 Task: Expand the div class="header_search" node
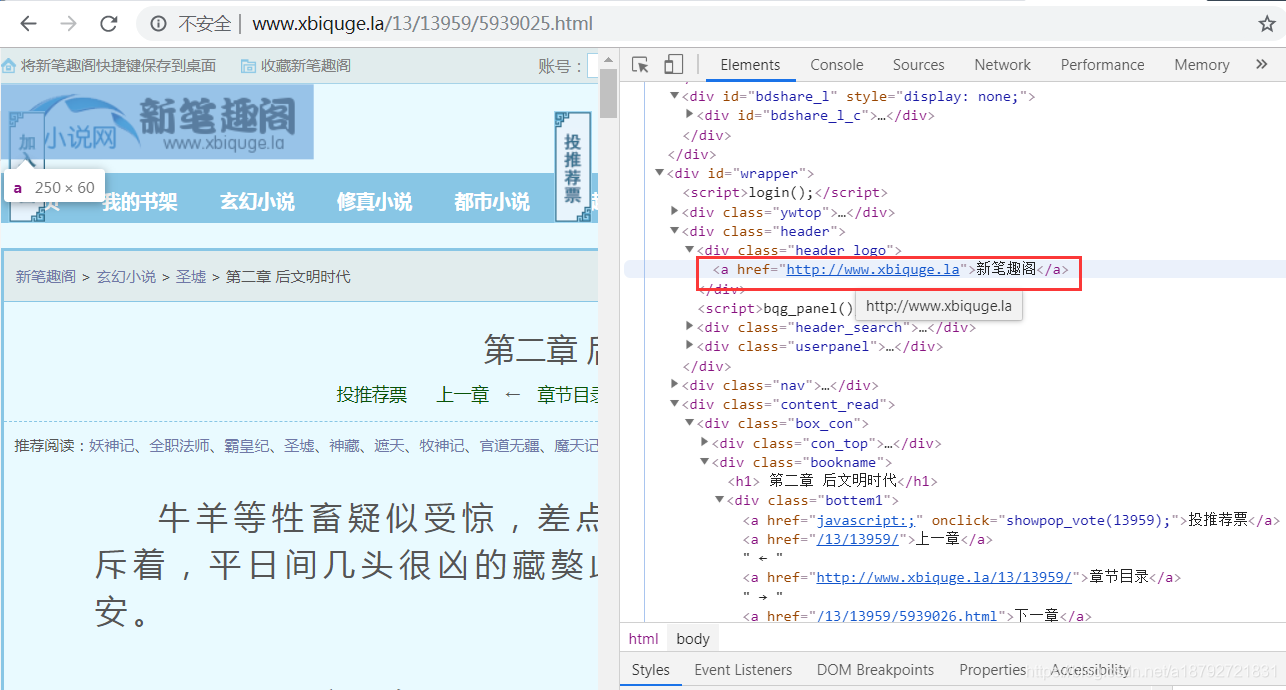pyautogui.click(x=690, y=327)
